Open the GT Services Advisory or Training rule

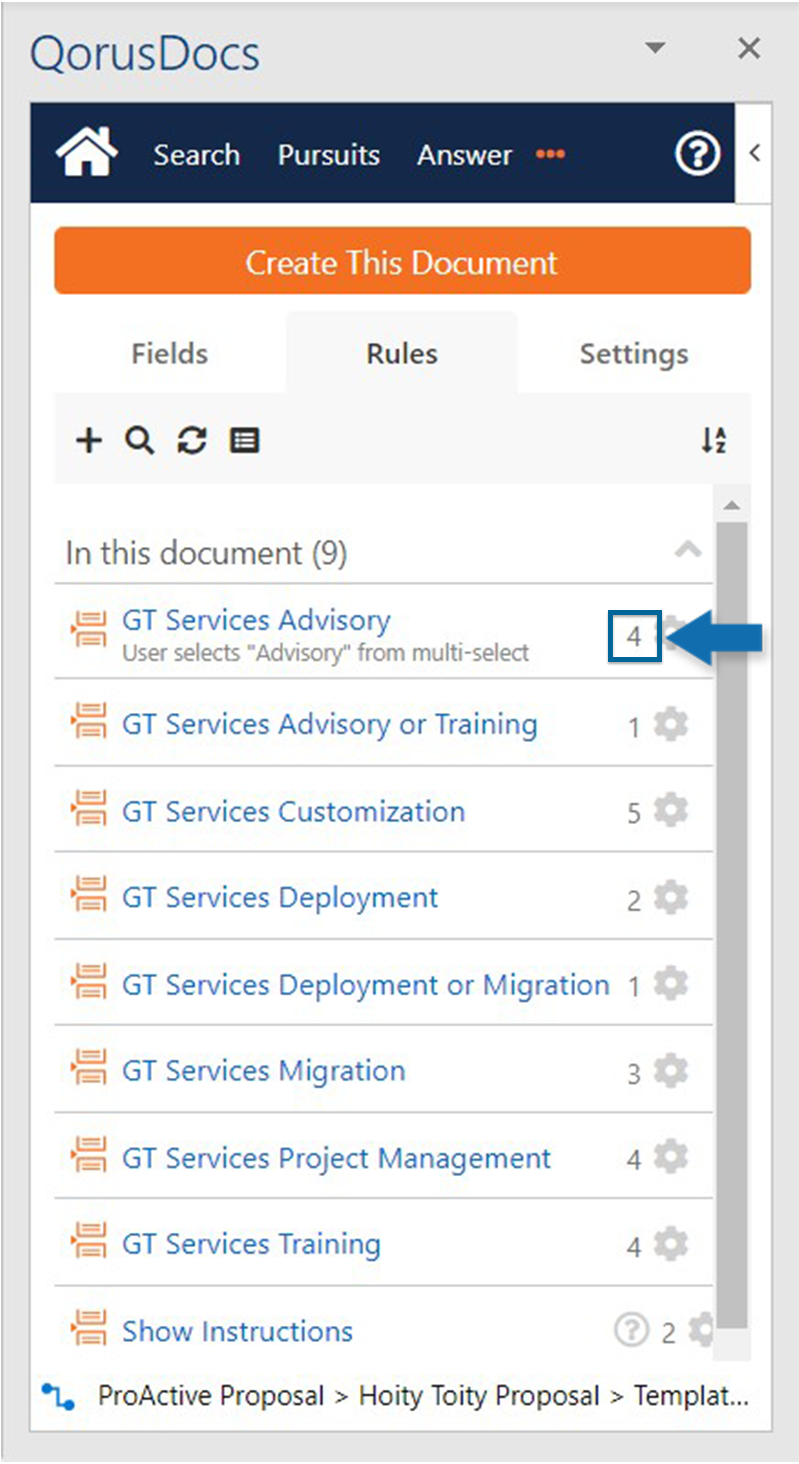330,724
